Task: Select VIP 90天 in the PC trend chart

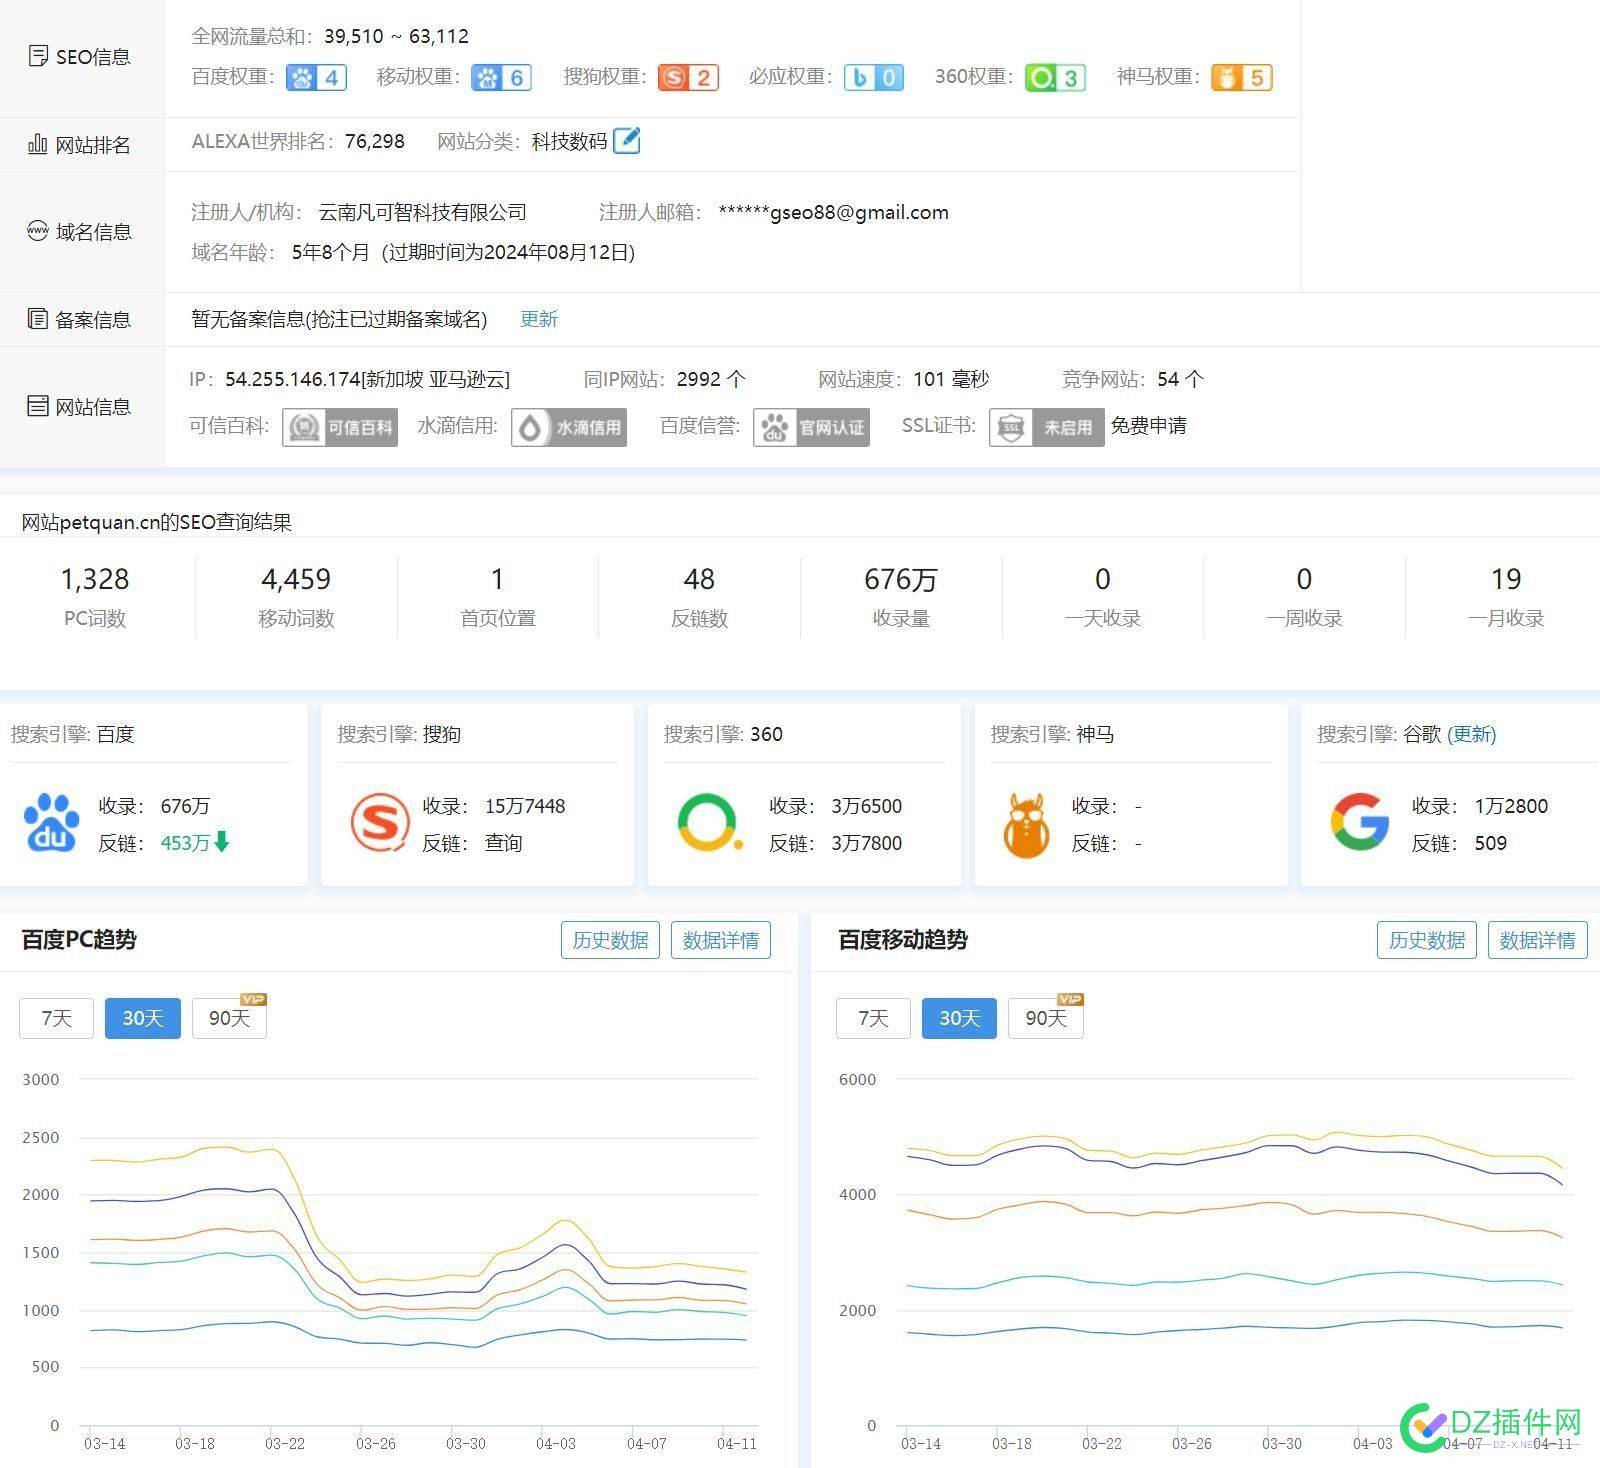Action: tap(230, 1017)
